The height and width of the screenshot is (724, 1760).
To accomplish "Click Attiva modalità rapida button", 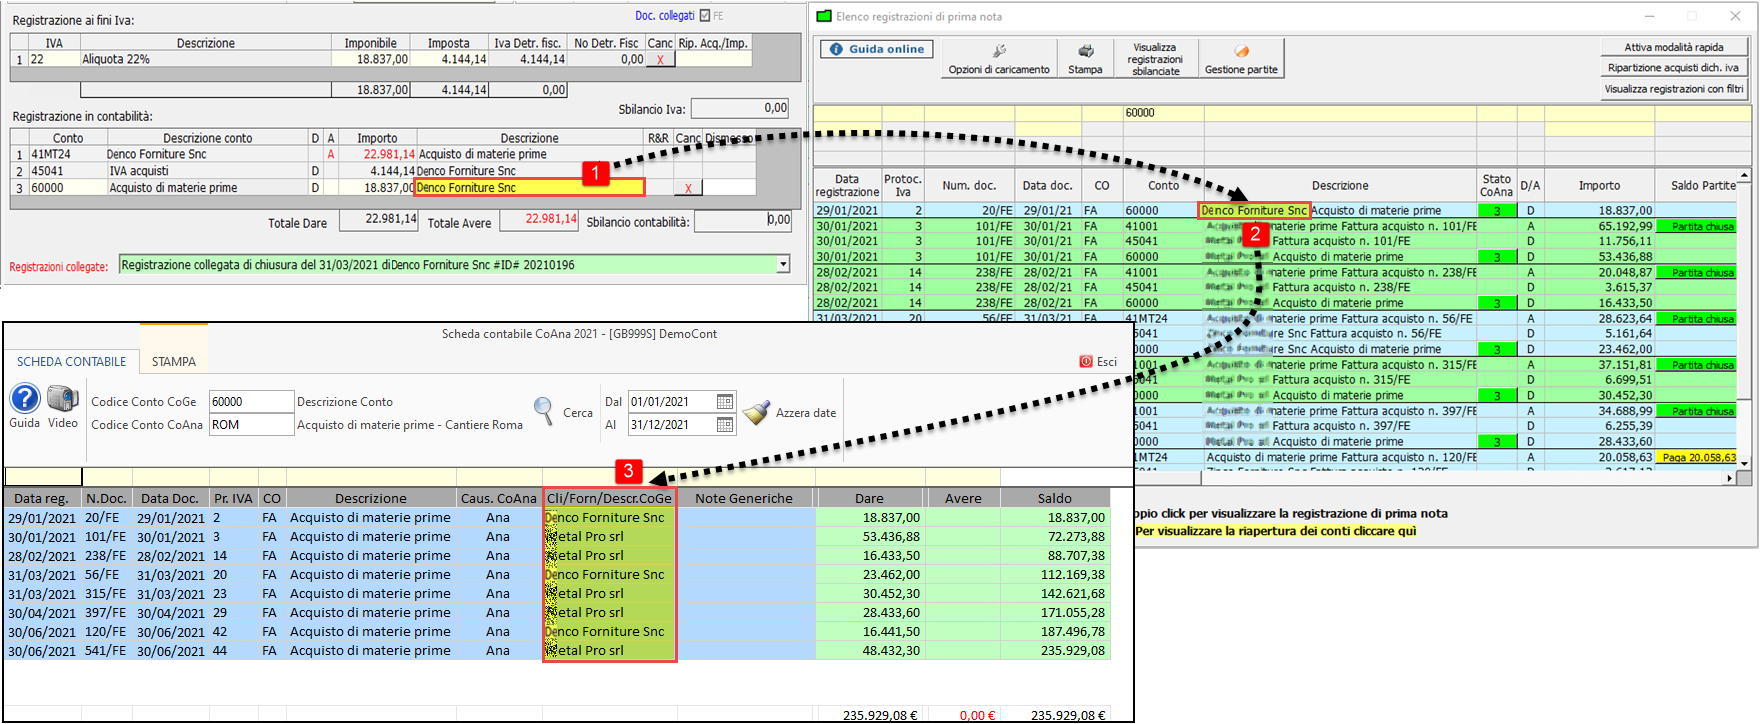I will 1673,47.
